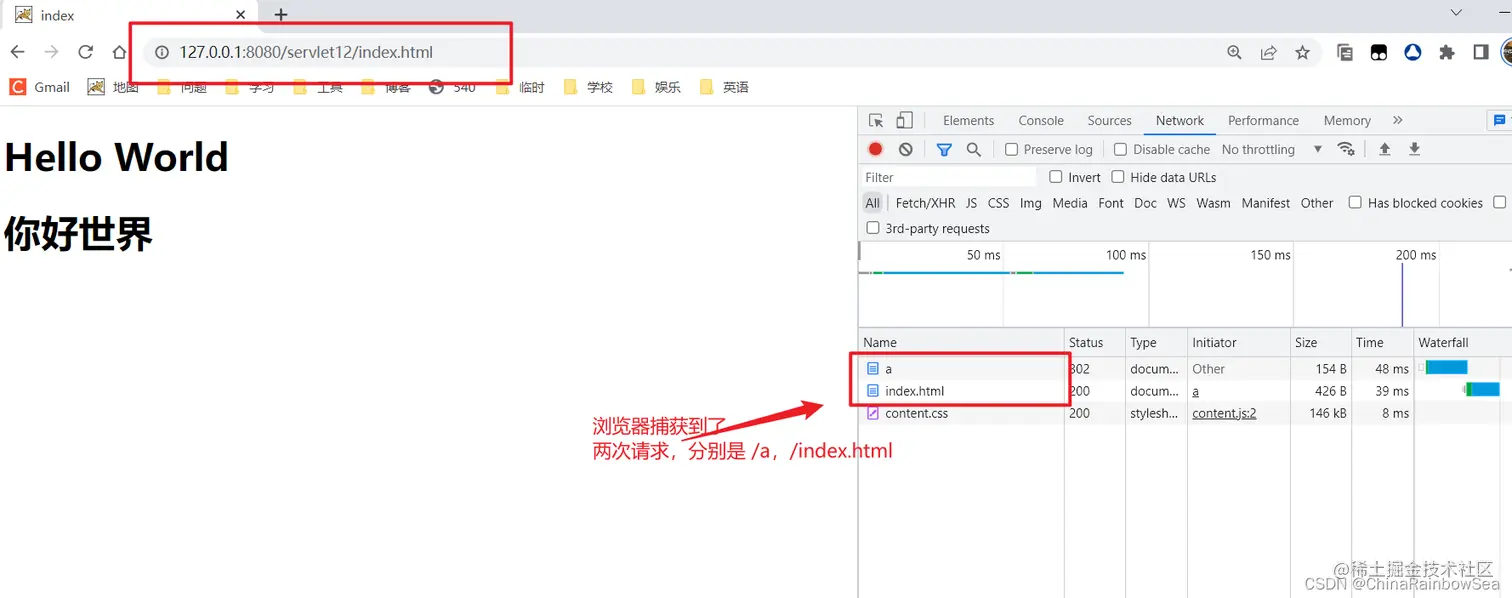Open the copy-tabs extension icon
Screen dimensions: 1512x598
[1345, 53]
